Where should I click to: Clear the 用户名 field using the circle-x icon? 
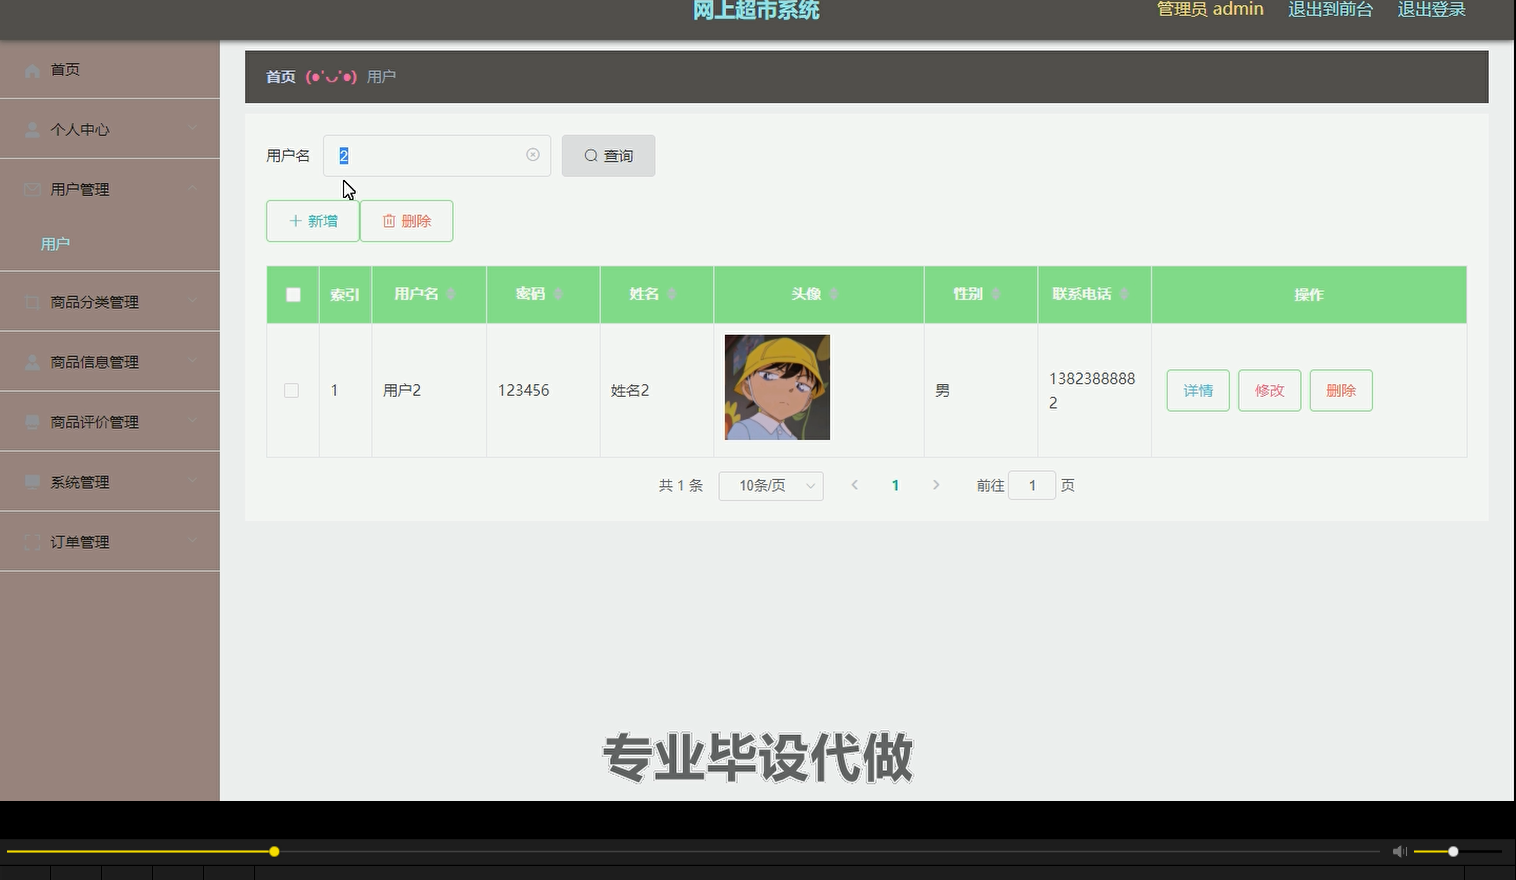[532, 155]
